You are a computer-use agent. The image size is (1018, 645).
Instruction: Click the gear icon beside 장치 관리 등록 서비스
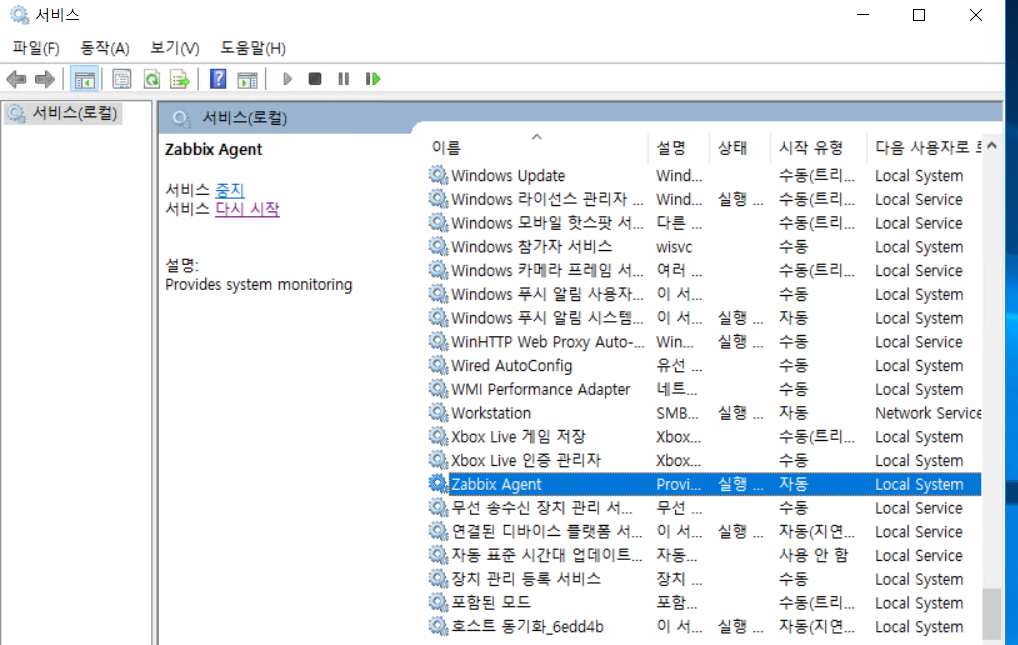pos(438,579)
